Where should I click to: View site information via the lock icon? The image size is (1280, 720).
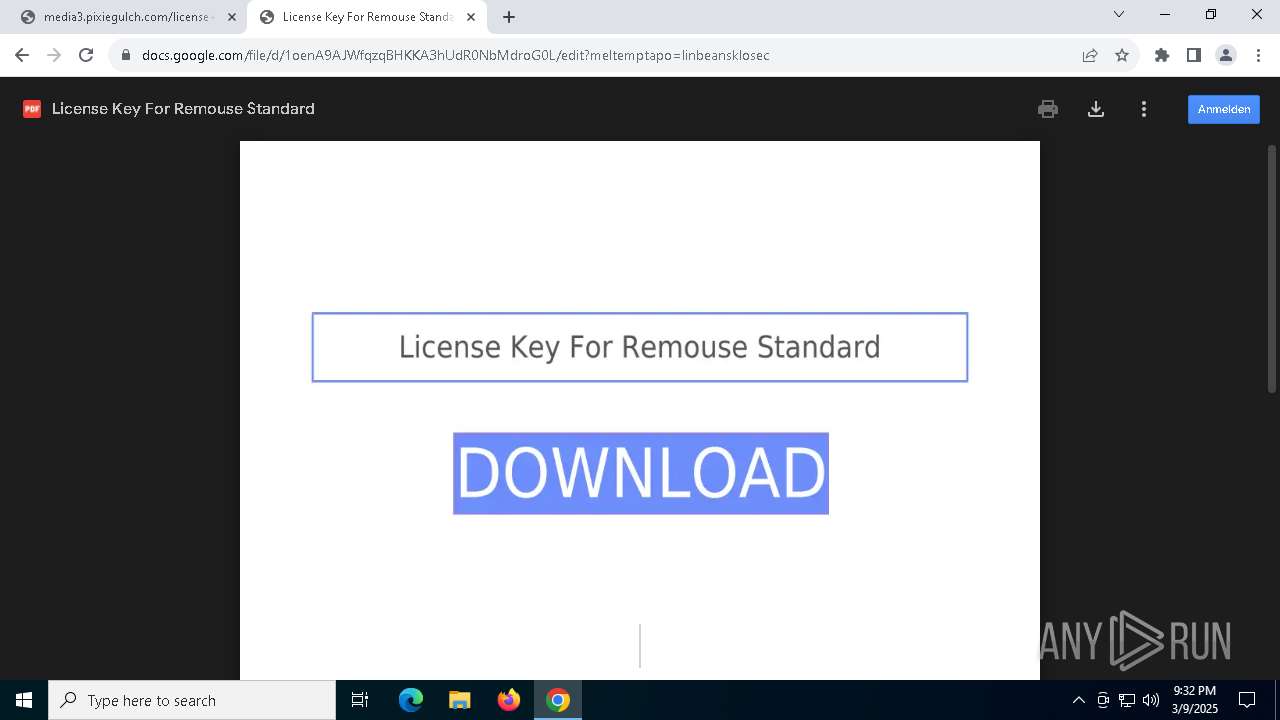(x=126, y=55)
